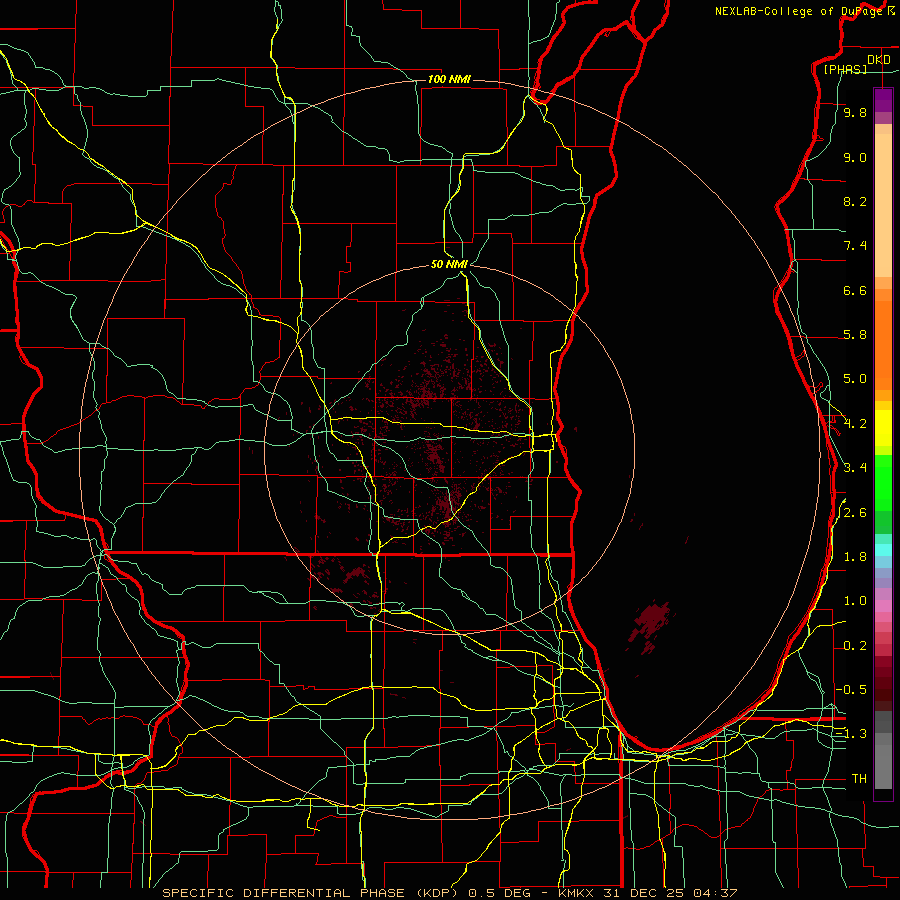Image resolution: width=900 pixels, height=900 pixels.
Task: Select the 1.8 value on the scale
Action: point(855,557)
